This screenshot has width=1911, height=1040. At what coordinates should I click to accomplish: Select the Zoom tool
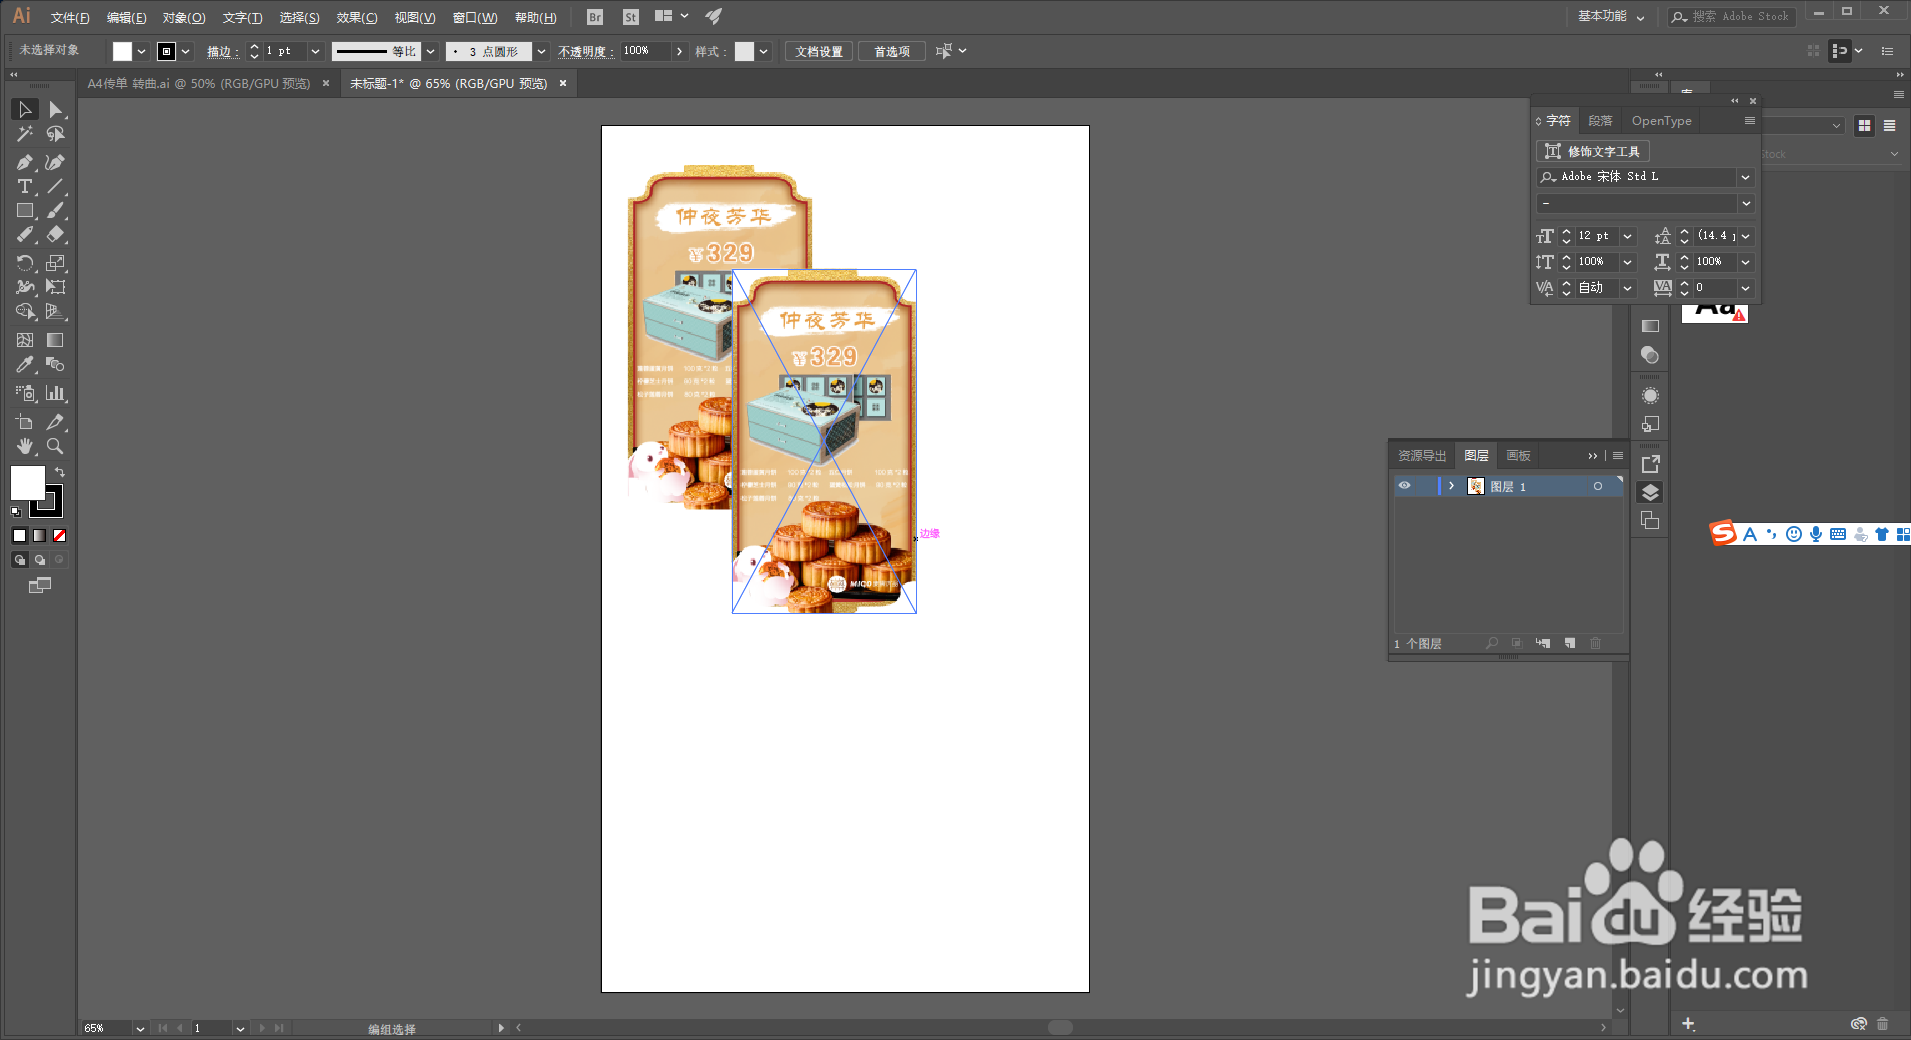(56, 446)
